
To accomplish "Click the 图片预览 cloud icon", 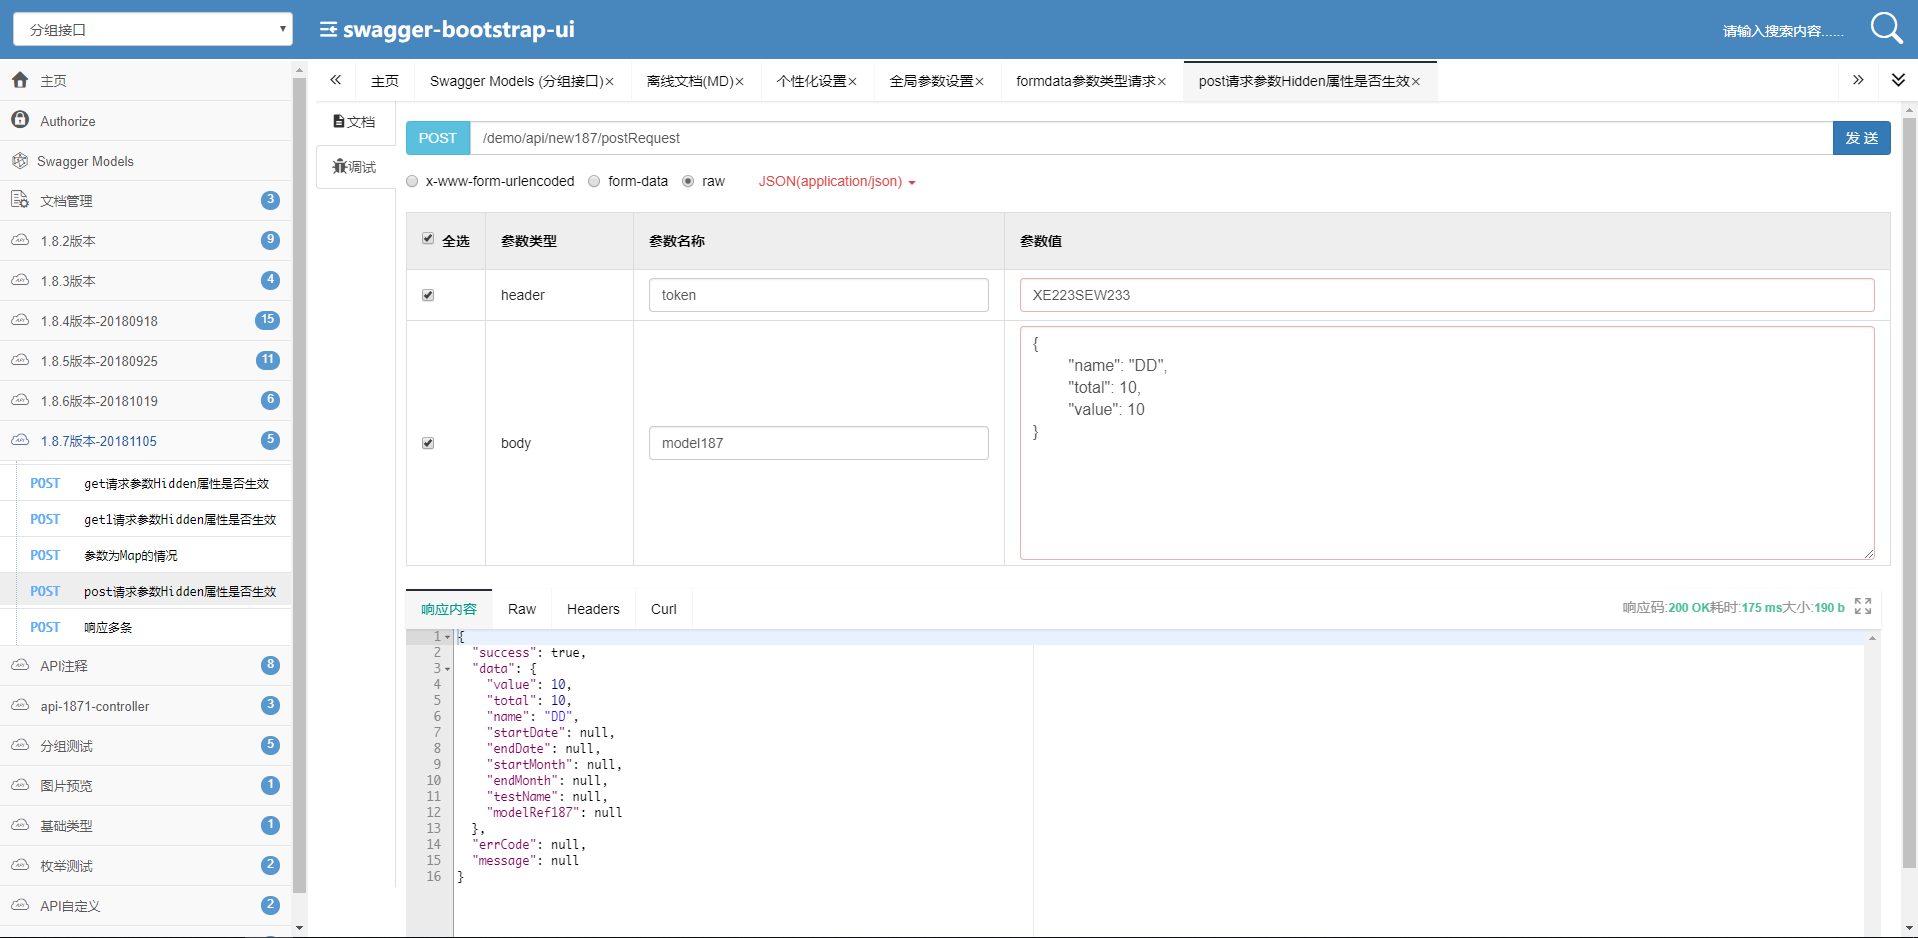I will [20, 785].
